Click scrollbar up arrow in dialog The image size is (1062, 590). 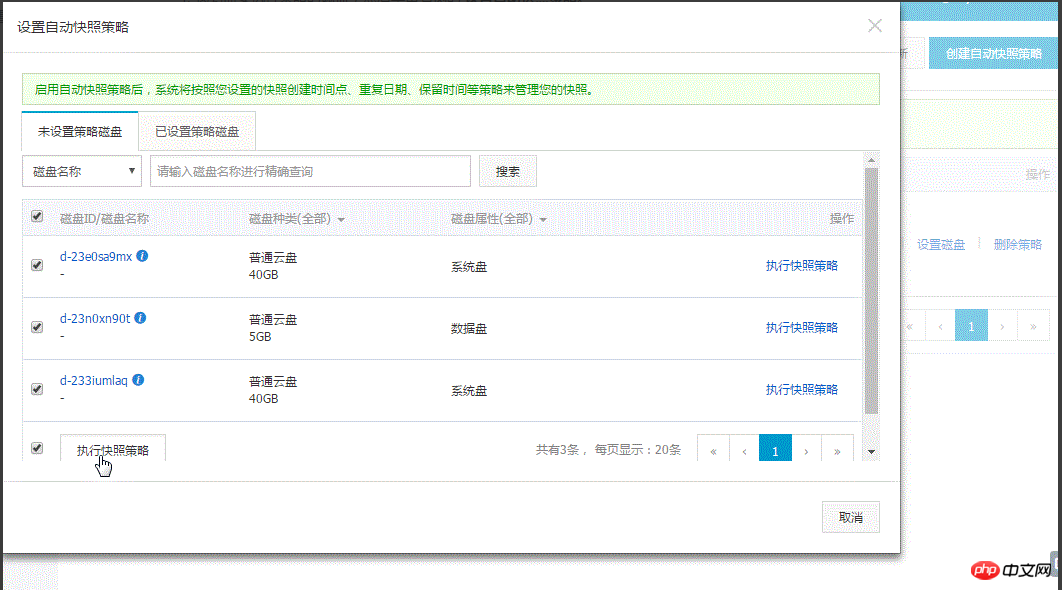click(x=872, y=161)
